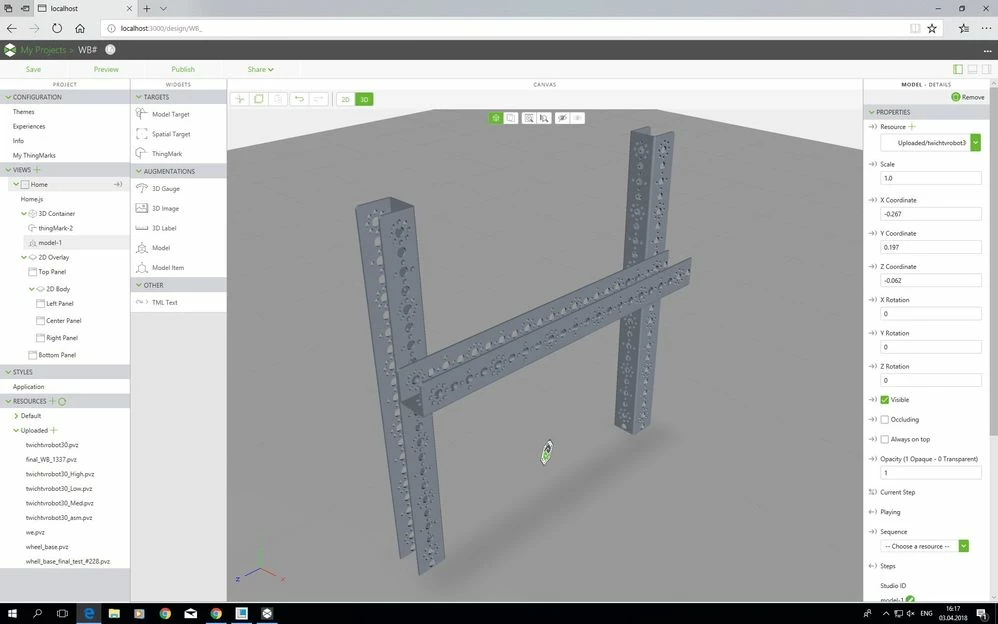The height and width of the screenshot is (624, 998).
Task: Toggle the left panel layout icon
Action: click(x=958, y=69)
